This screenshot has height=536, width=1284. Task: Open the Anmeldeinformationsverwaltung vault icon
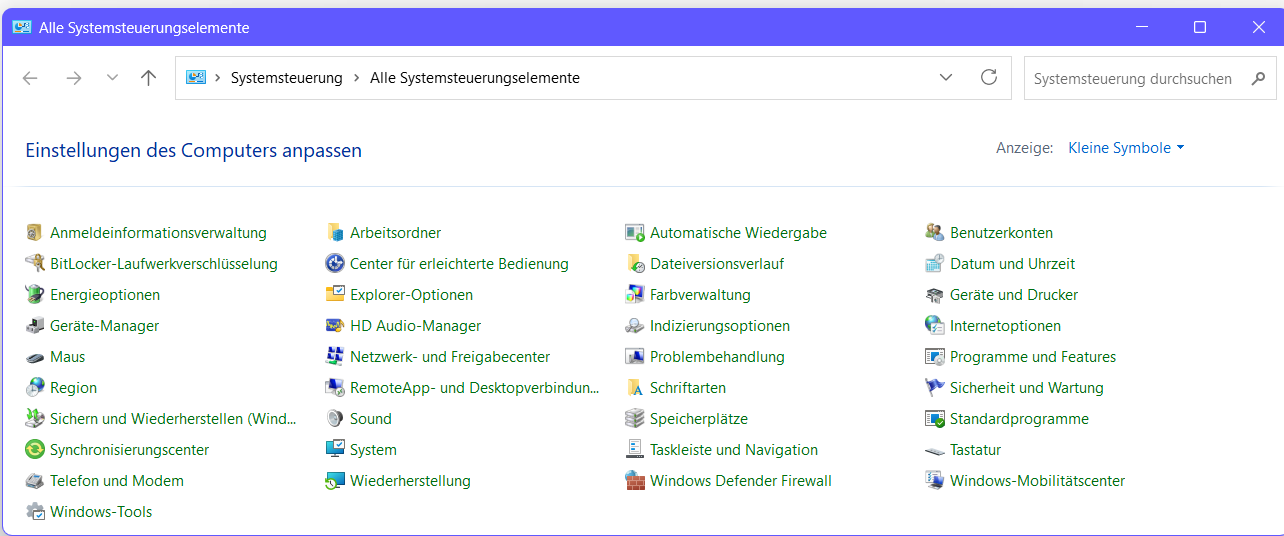pyautogui.click(x=35, y=233)
